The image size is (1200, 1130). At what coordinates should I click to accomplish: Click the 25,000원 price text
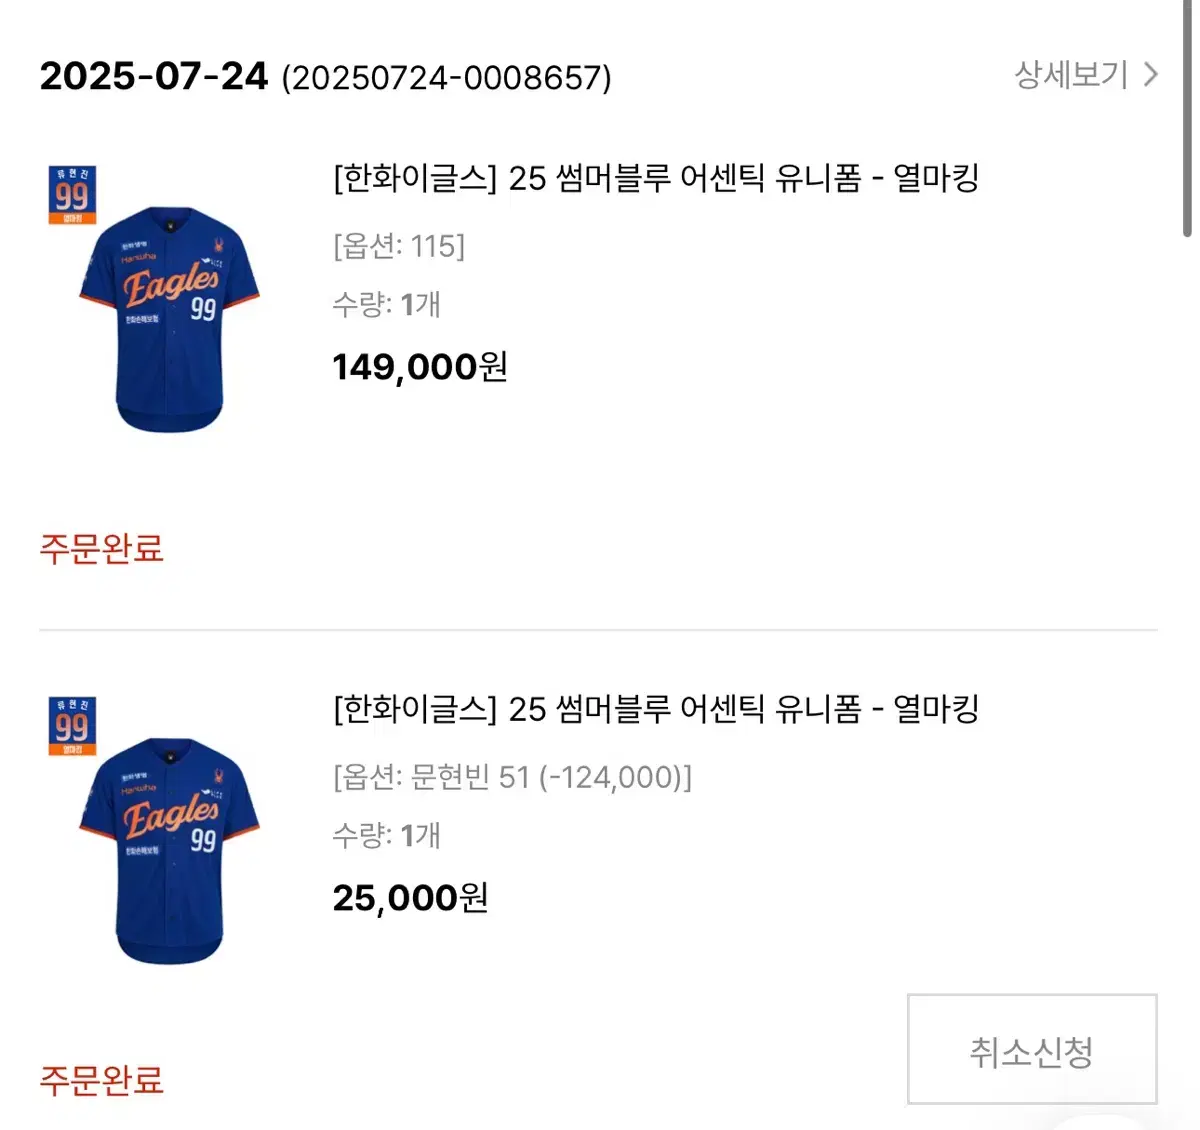410,898
